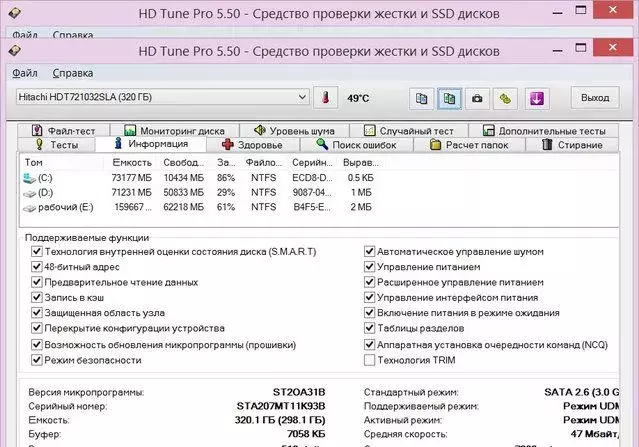Toggle Включение питания в режиме ожидания checkbox

369,313
